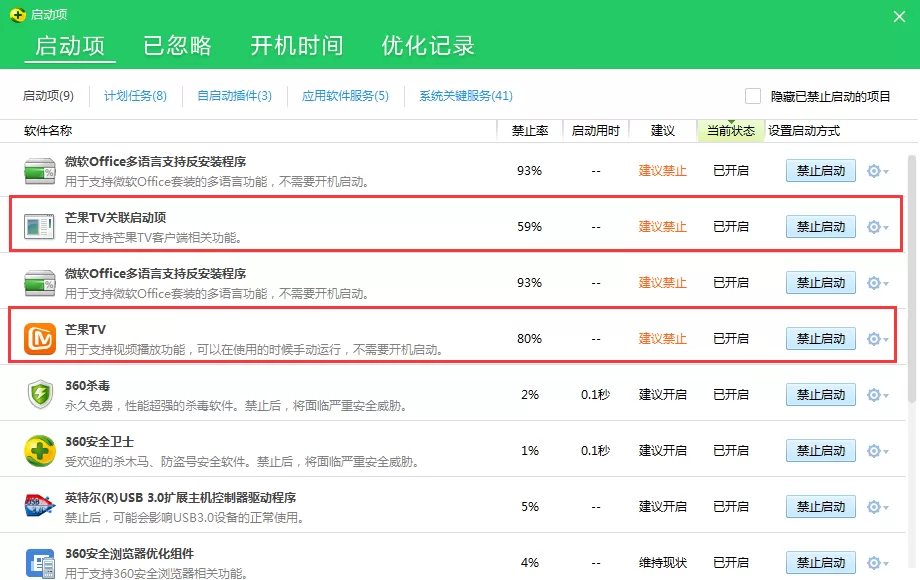920x580 pixels.
Task: Select the 自启动插件(3) sub-tab
Action: pos(235,96)
